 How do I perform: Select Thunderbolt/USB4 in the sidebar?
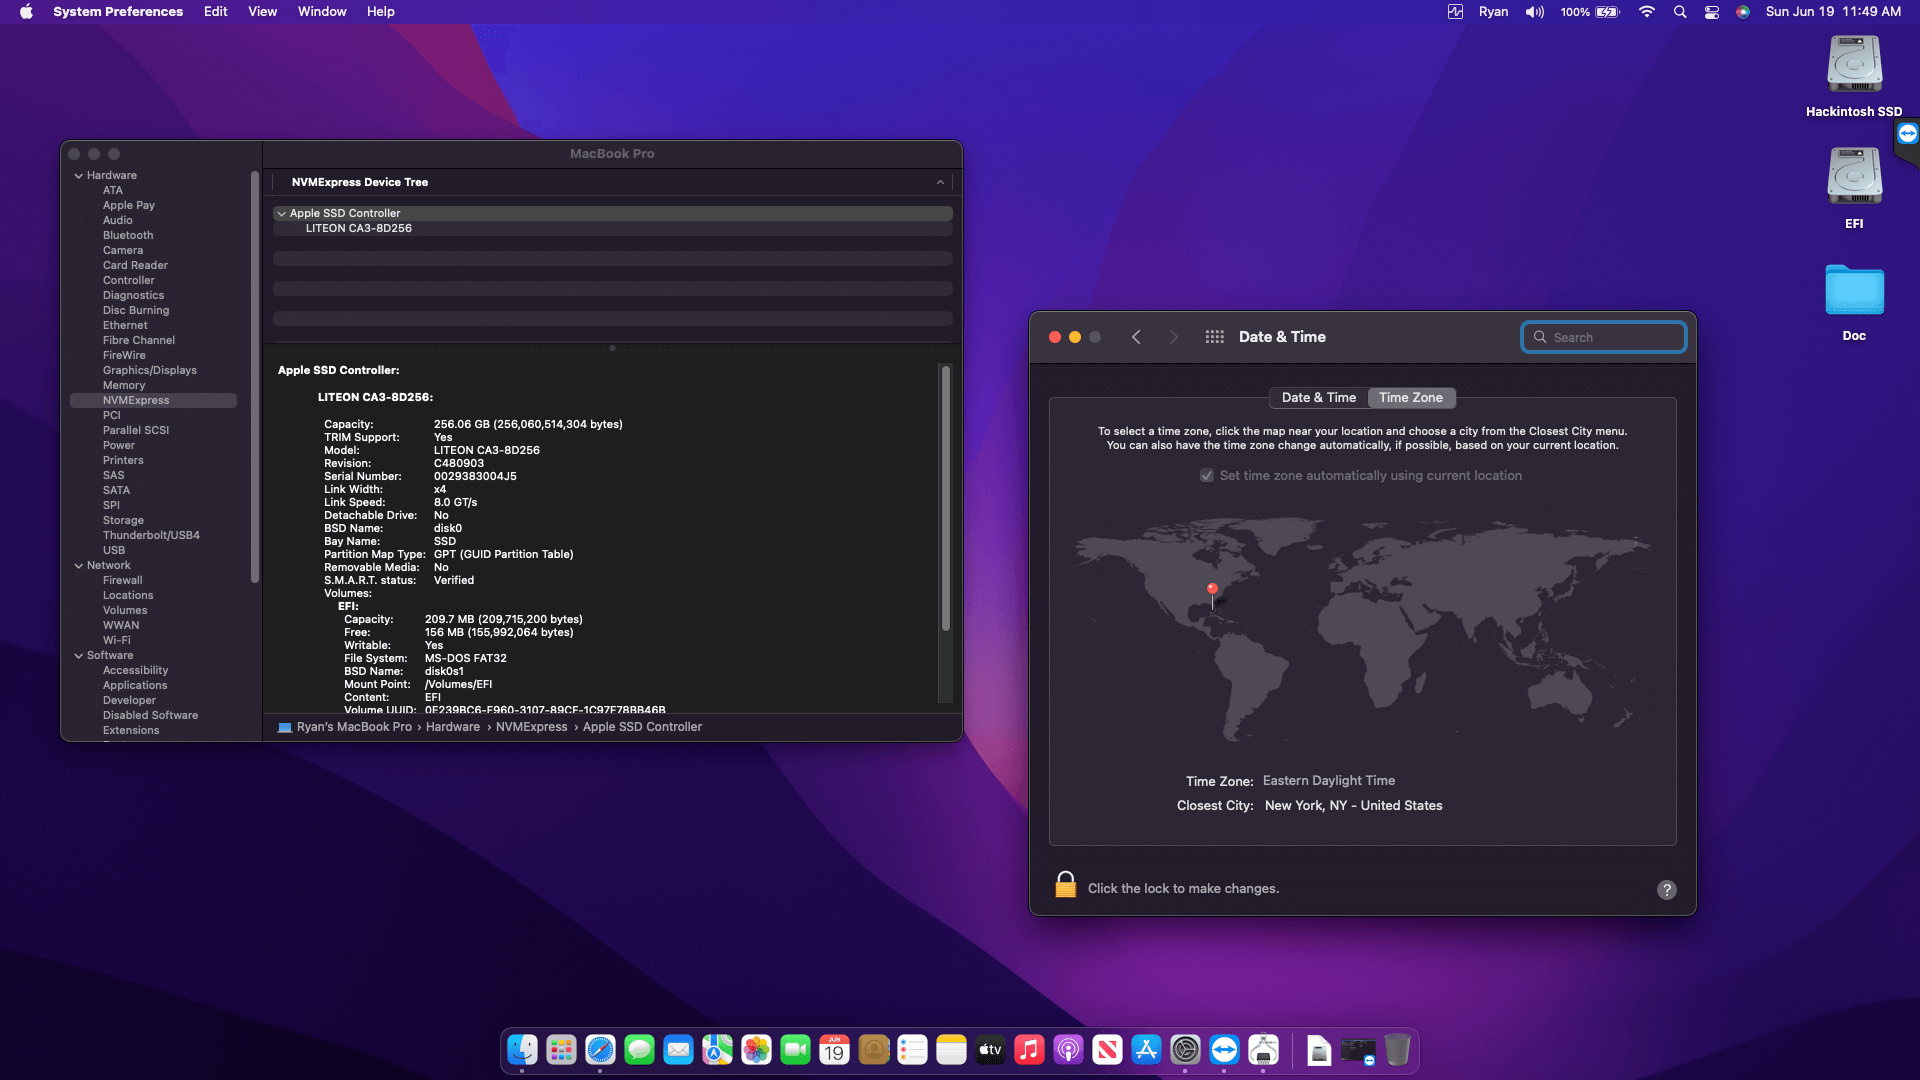pyautogui.click(x=151, y=536)
